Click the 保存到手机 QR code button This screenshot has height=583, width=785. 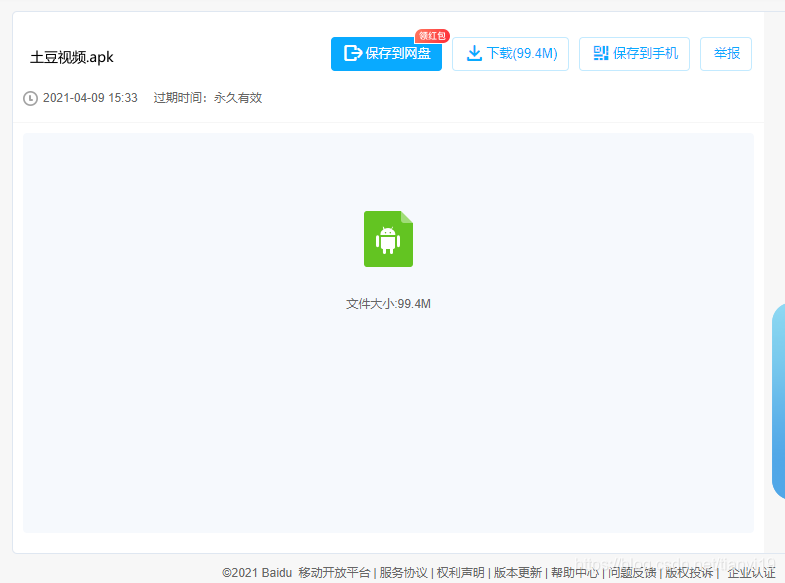pos(634,54)
